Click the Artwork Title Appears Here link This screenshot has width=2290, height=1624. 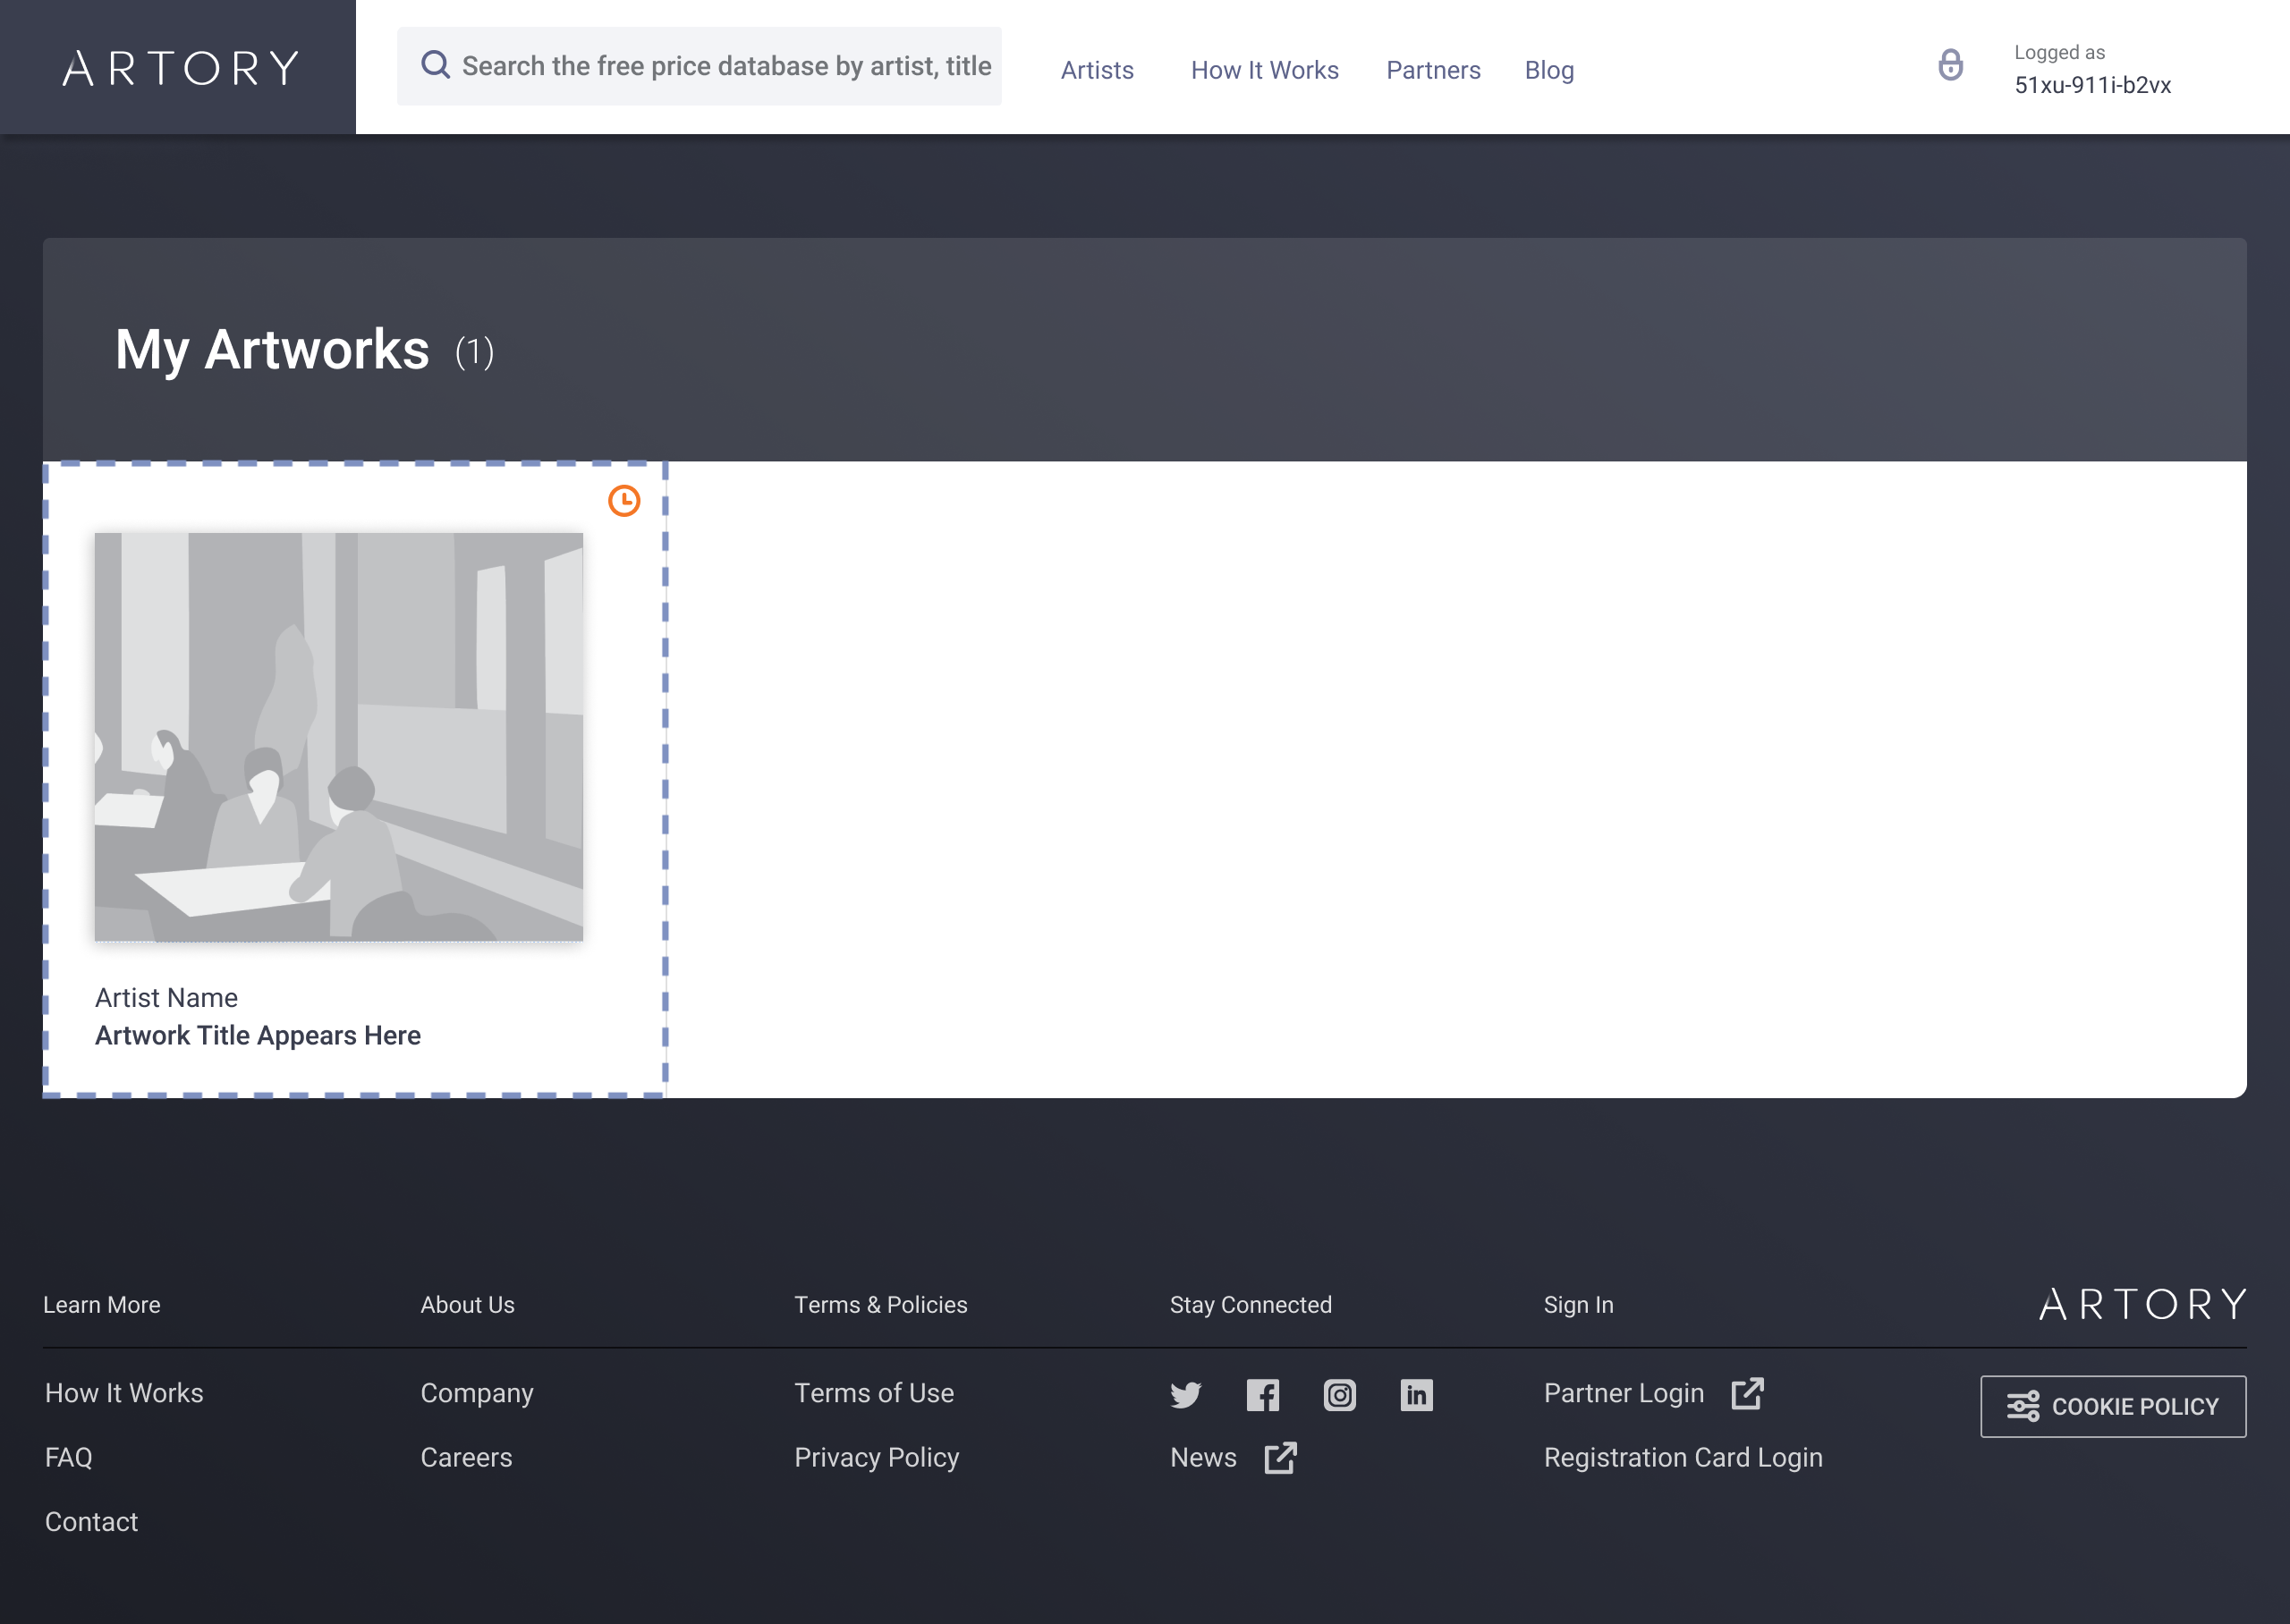(x=257, y=1035)
